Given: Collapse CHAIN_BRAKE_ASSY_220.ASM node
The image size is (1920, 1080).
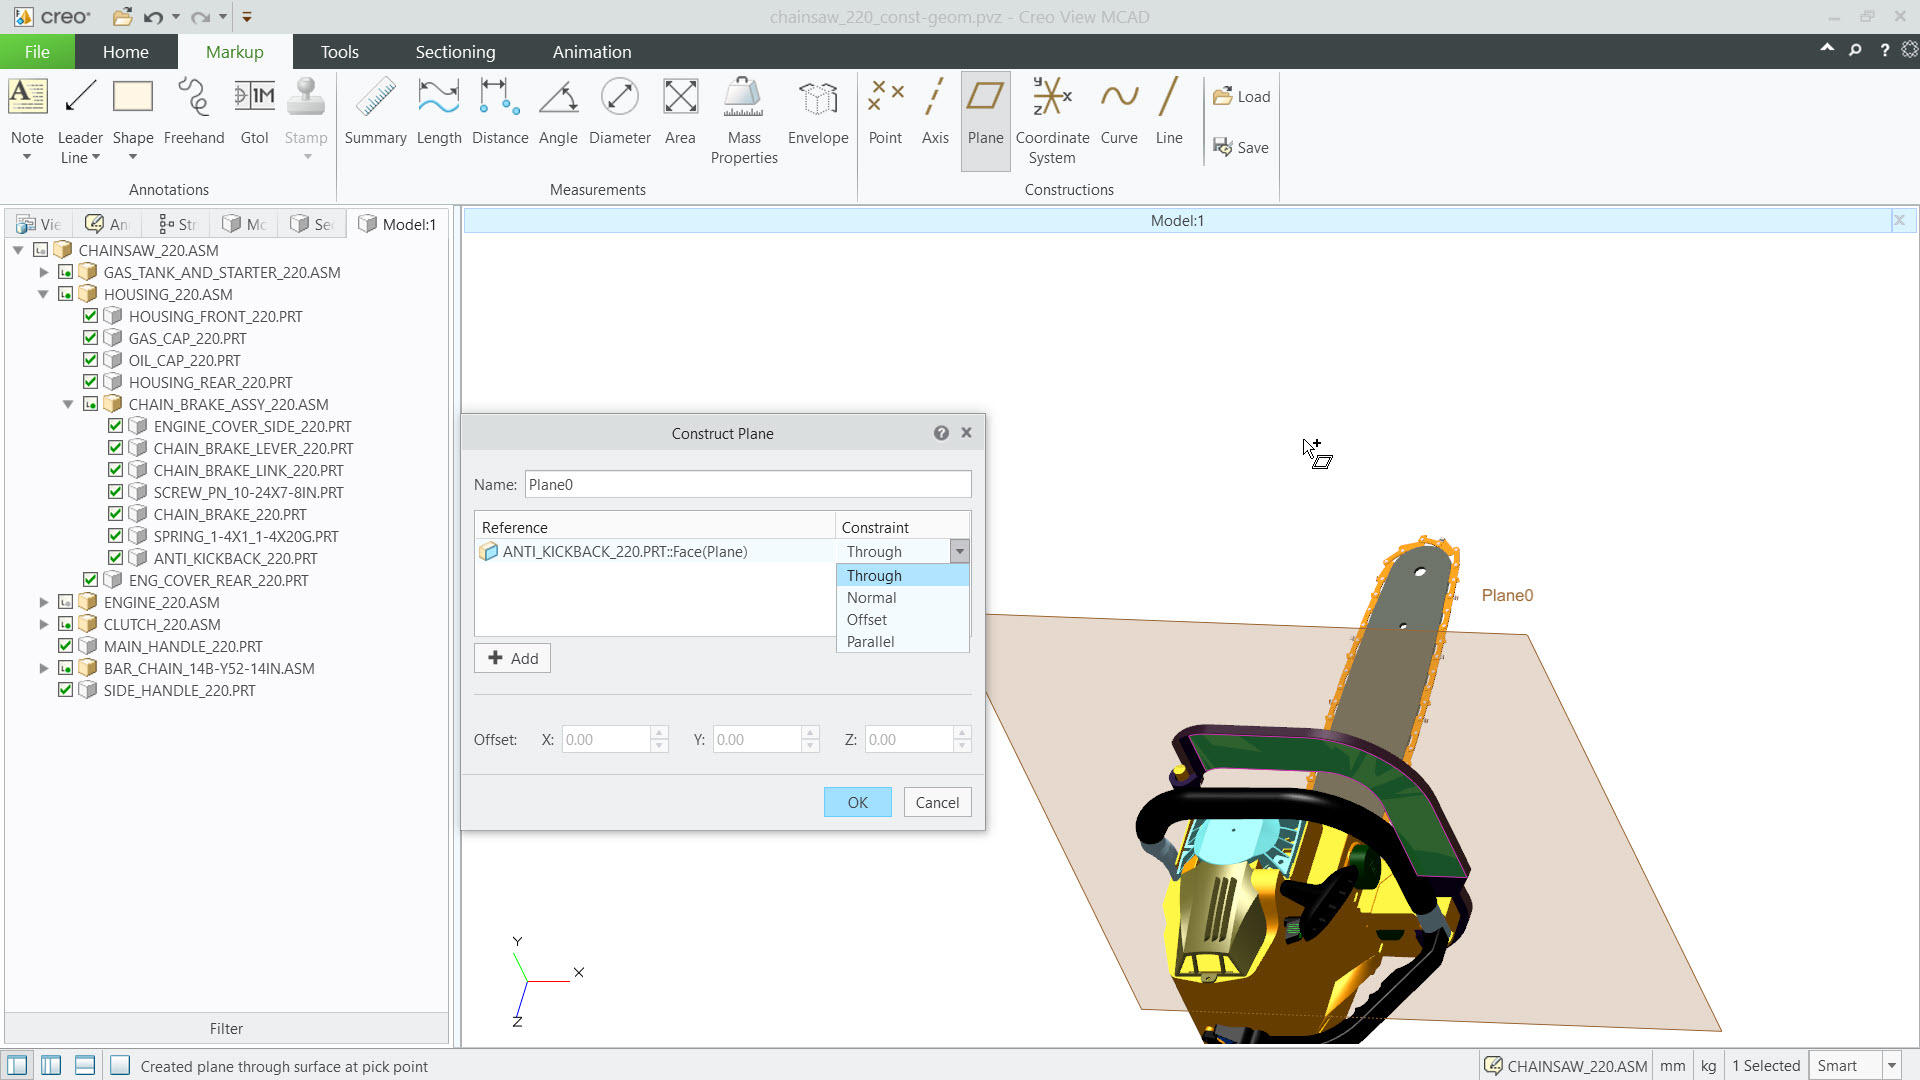Looking at the screenshot, I should [68, 404].
